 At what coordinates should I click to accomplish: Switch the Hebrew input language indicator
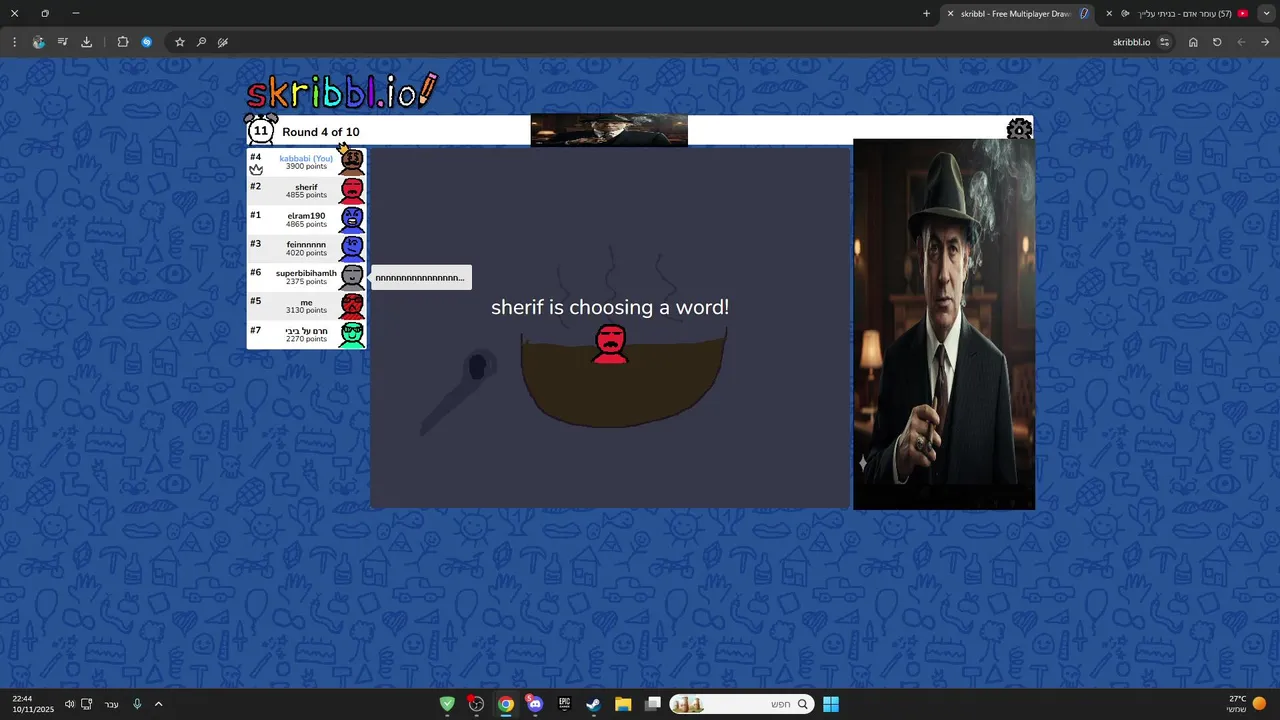click(x=112, y=704)
